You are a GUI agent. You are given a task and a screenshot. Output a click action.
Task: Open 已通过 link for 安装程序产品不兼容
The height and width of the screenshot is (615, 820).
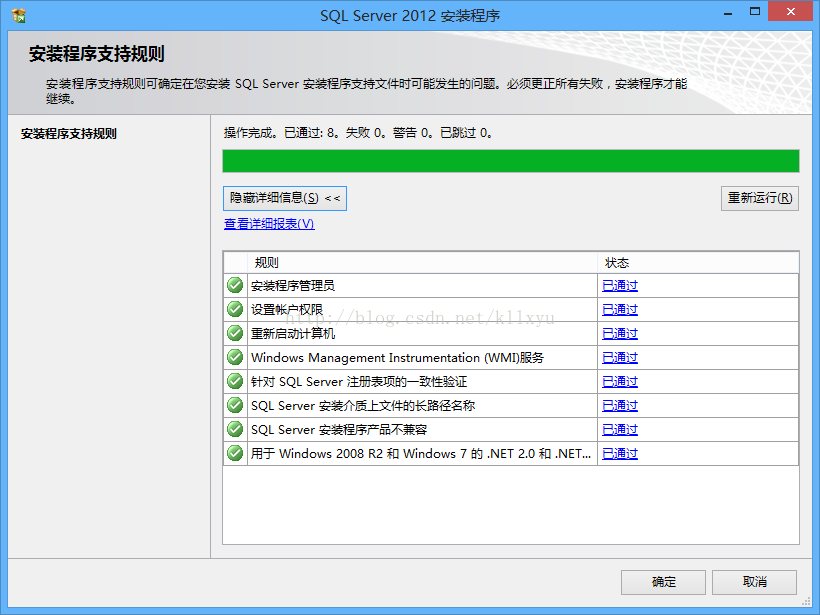pos(620,430)
